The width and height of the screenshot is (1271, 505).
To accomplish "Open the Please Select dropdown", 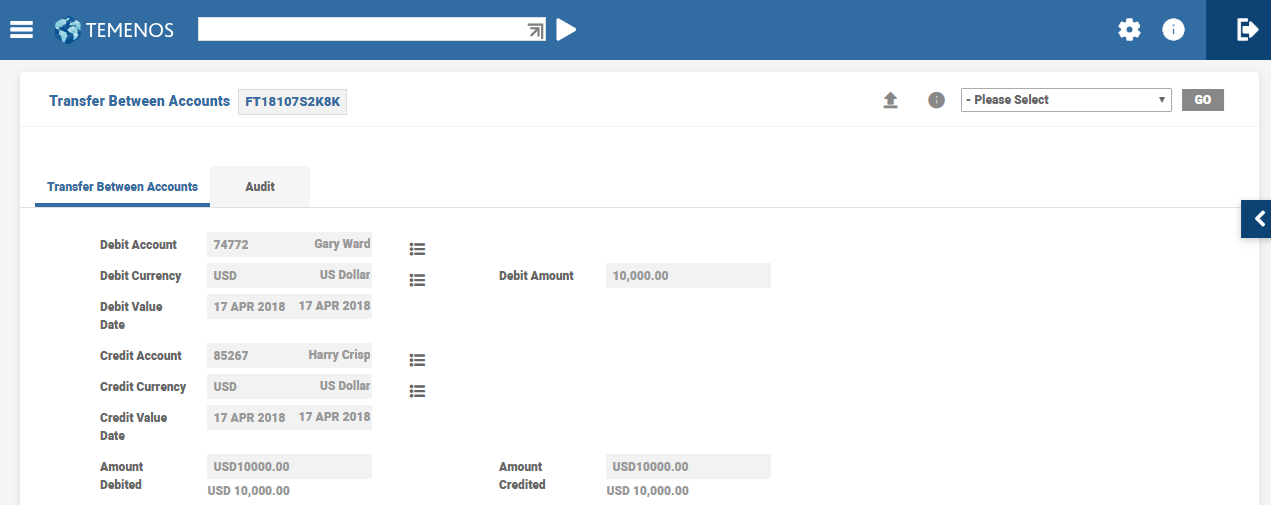I will pos(1065,100).
